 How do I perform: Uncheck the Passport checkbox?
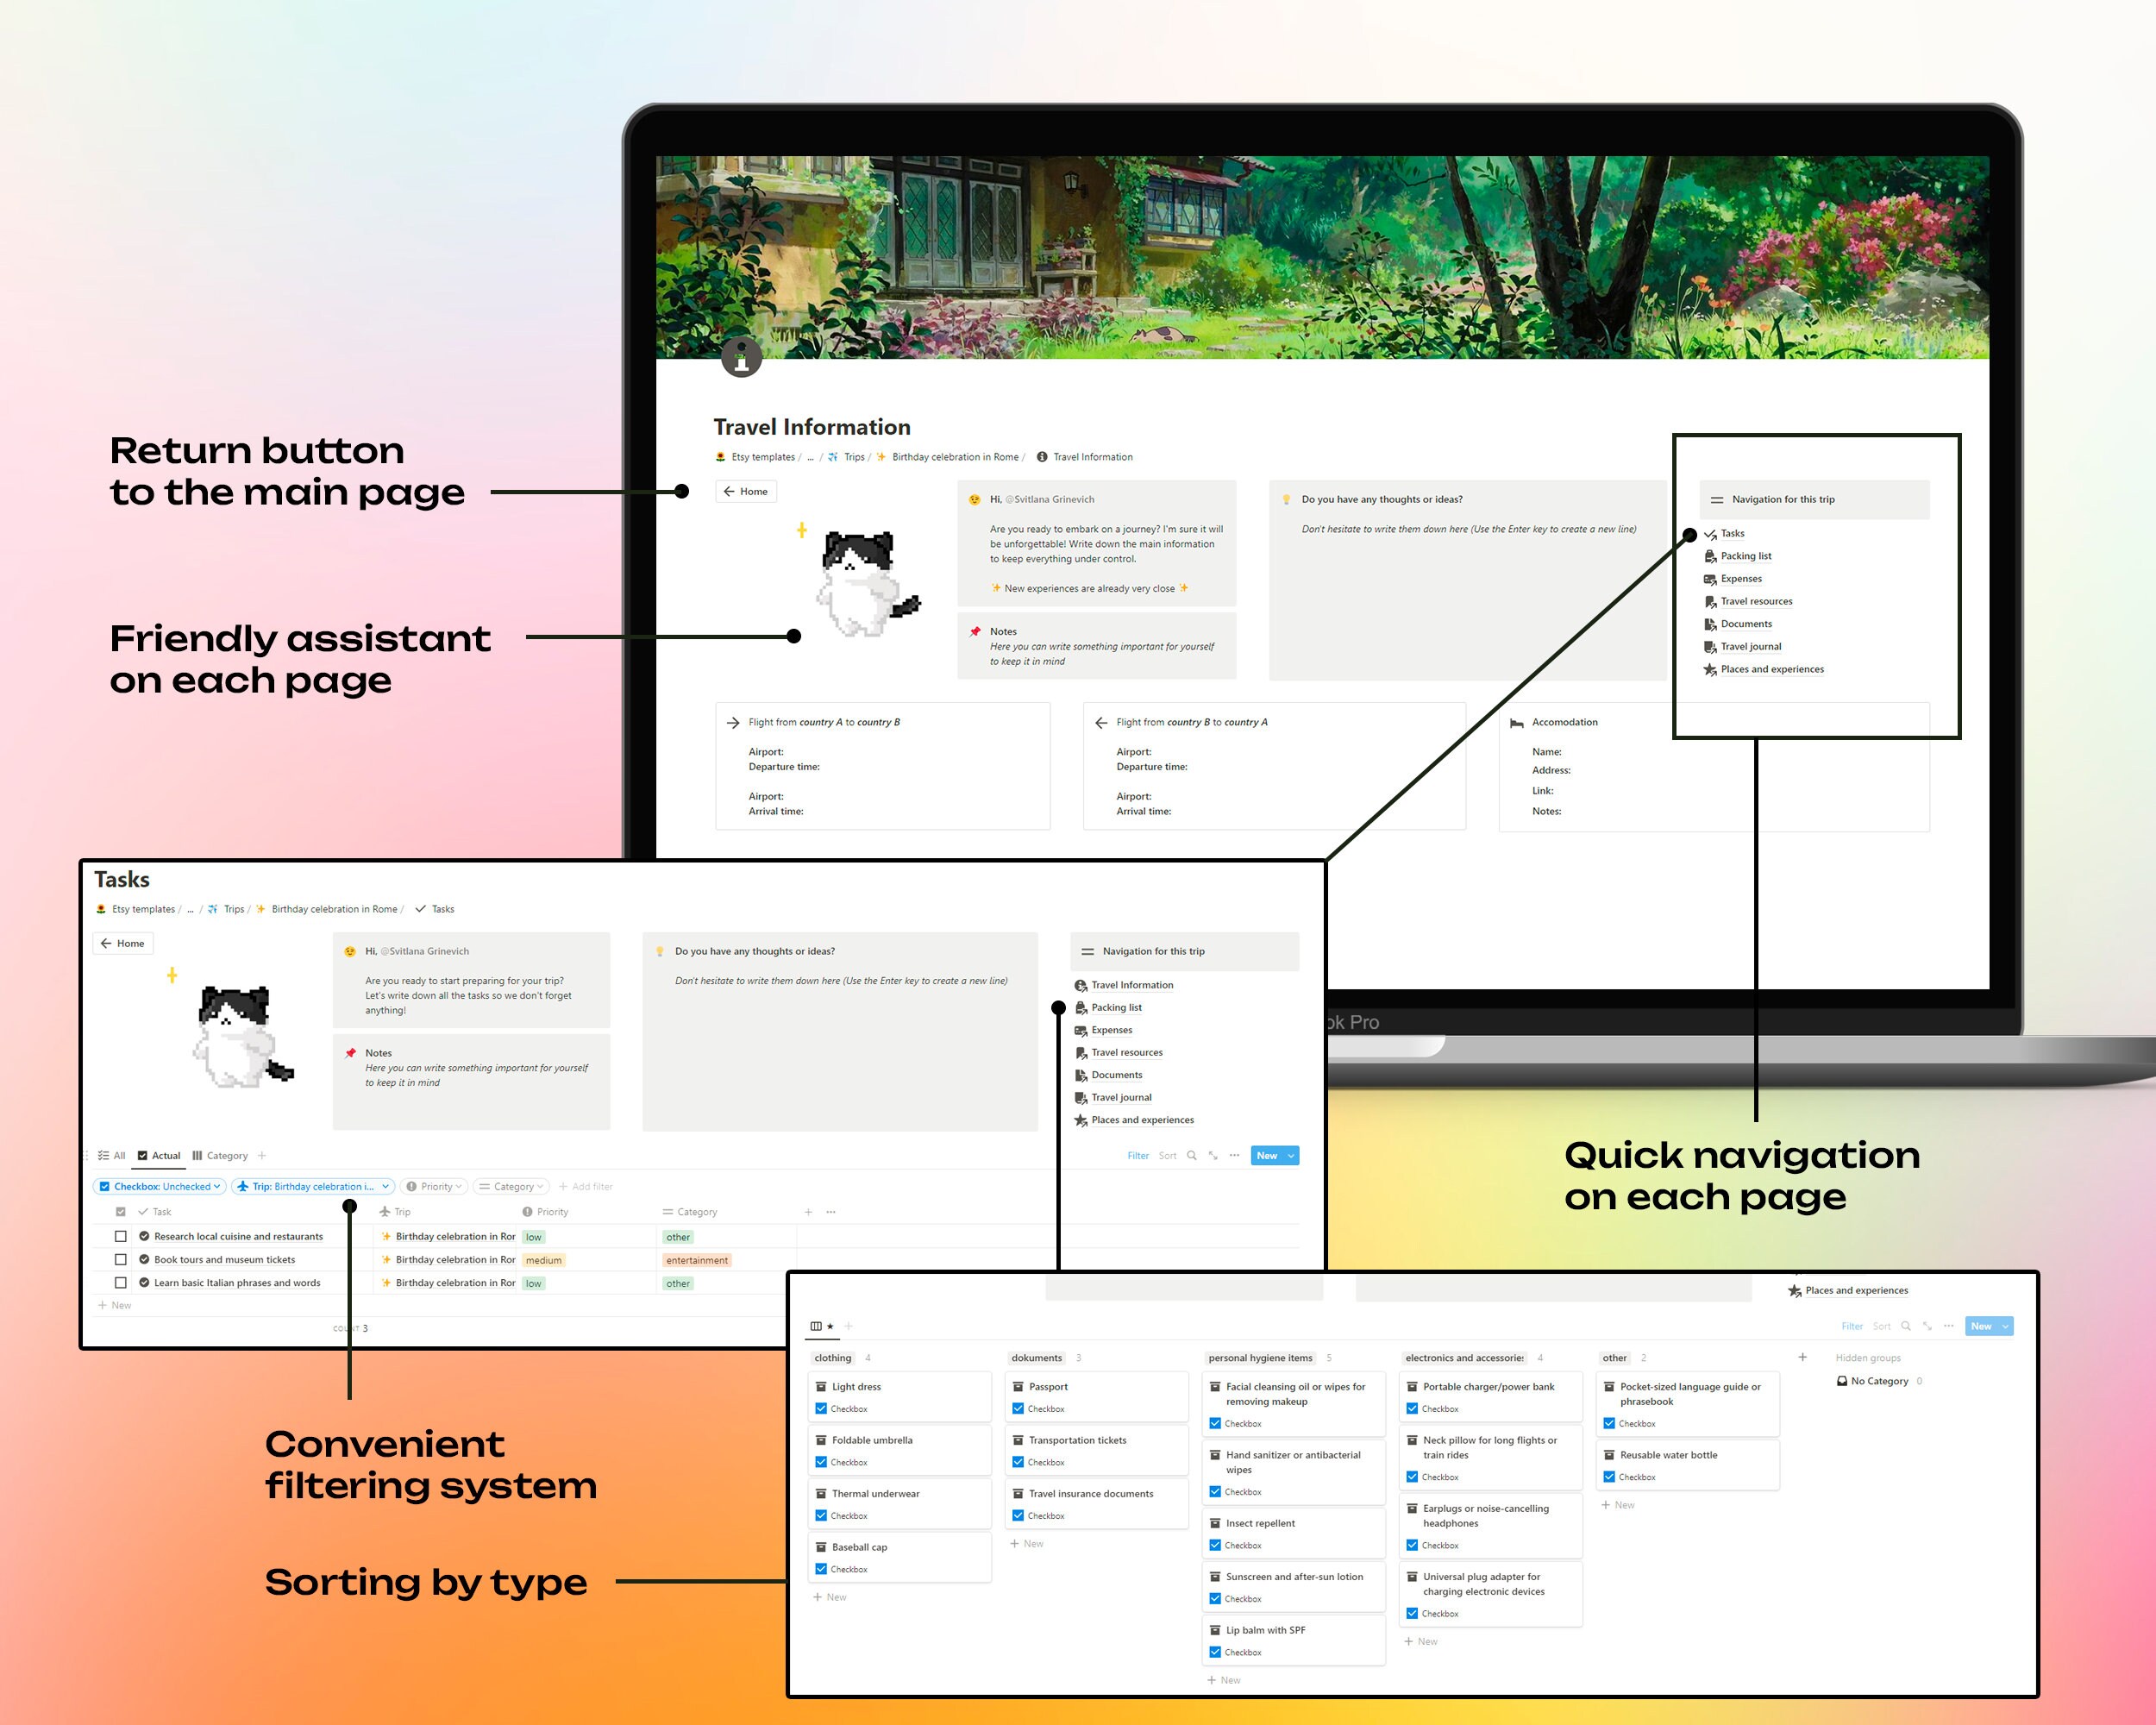click(1019, 1408)
